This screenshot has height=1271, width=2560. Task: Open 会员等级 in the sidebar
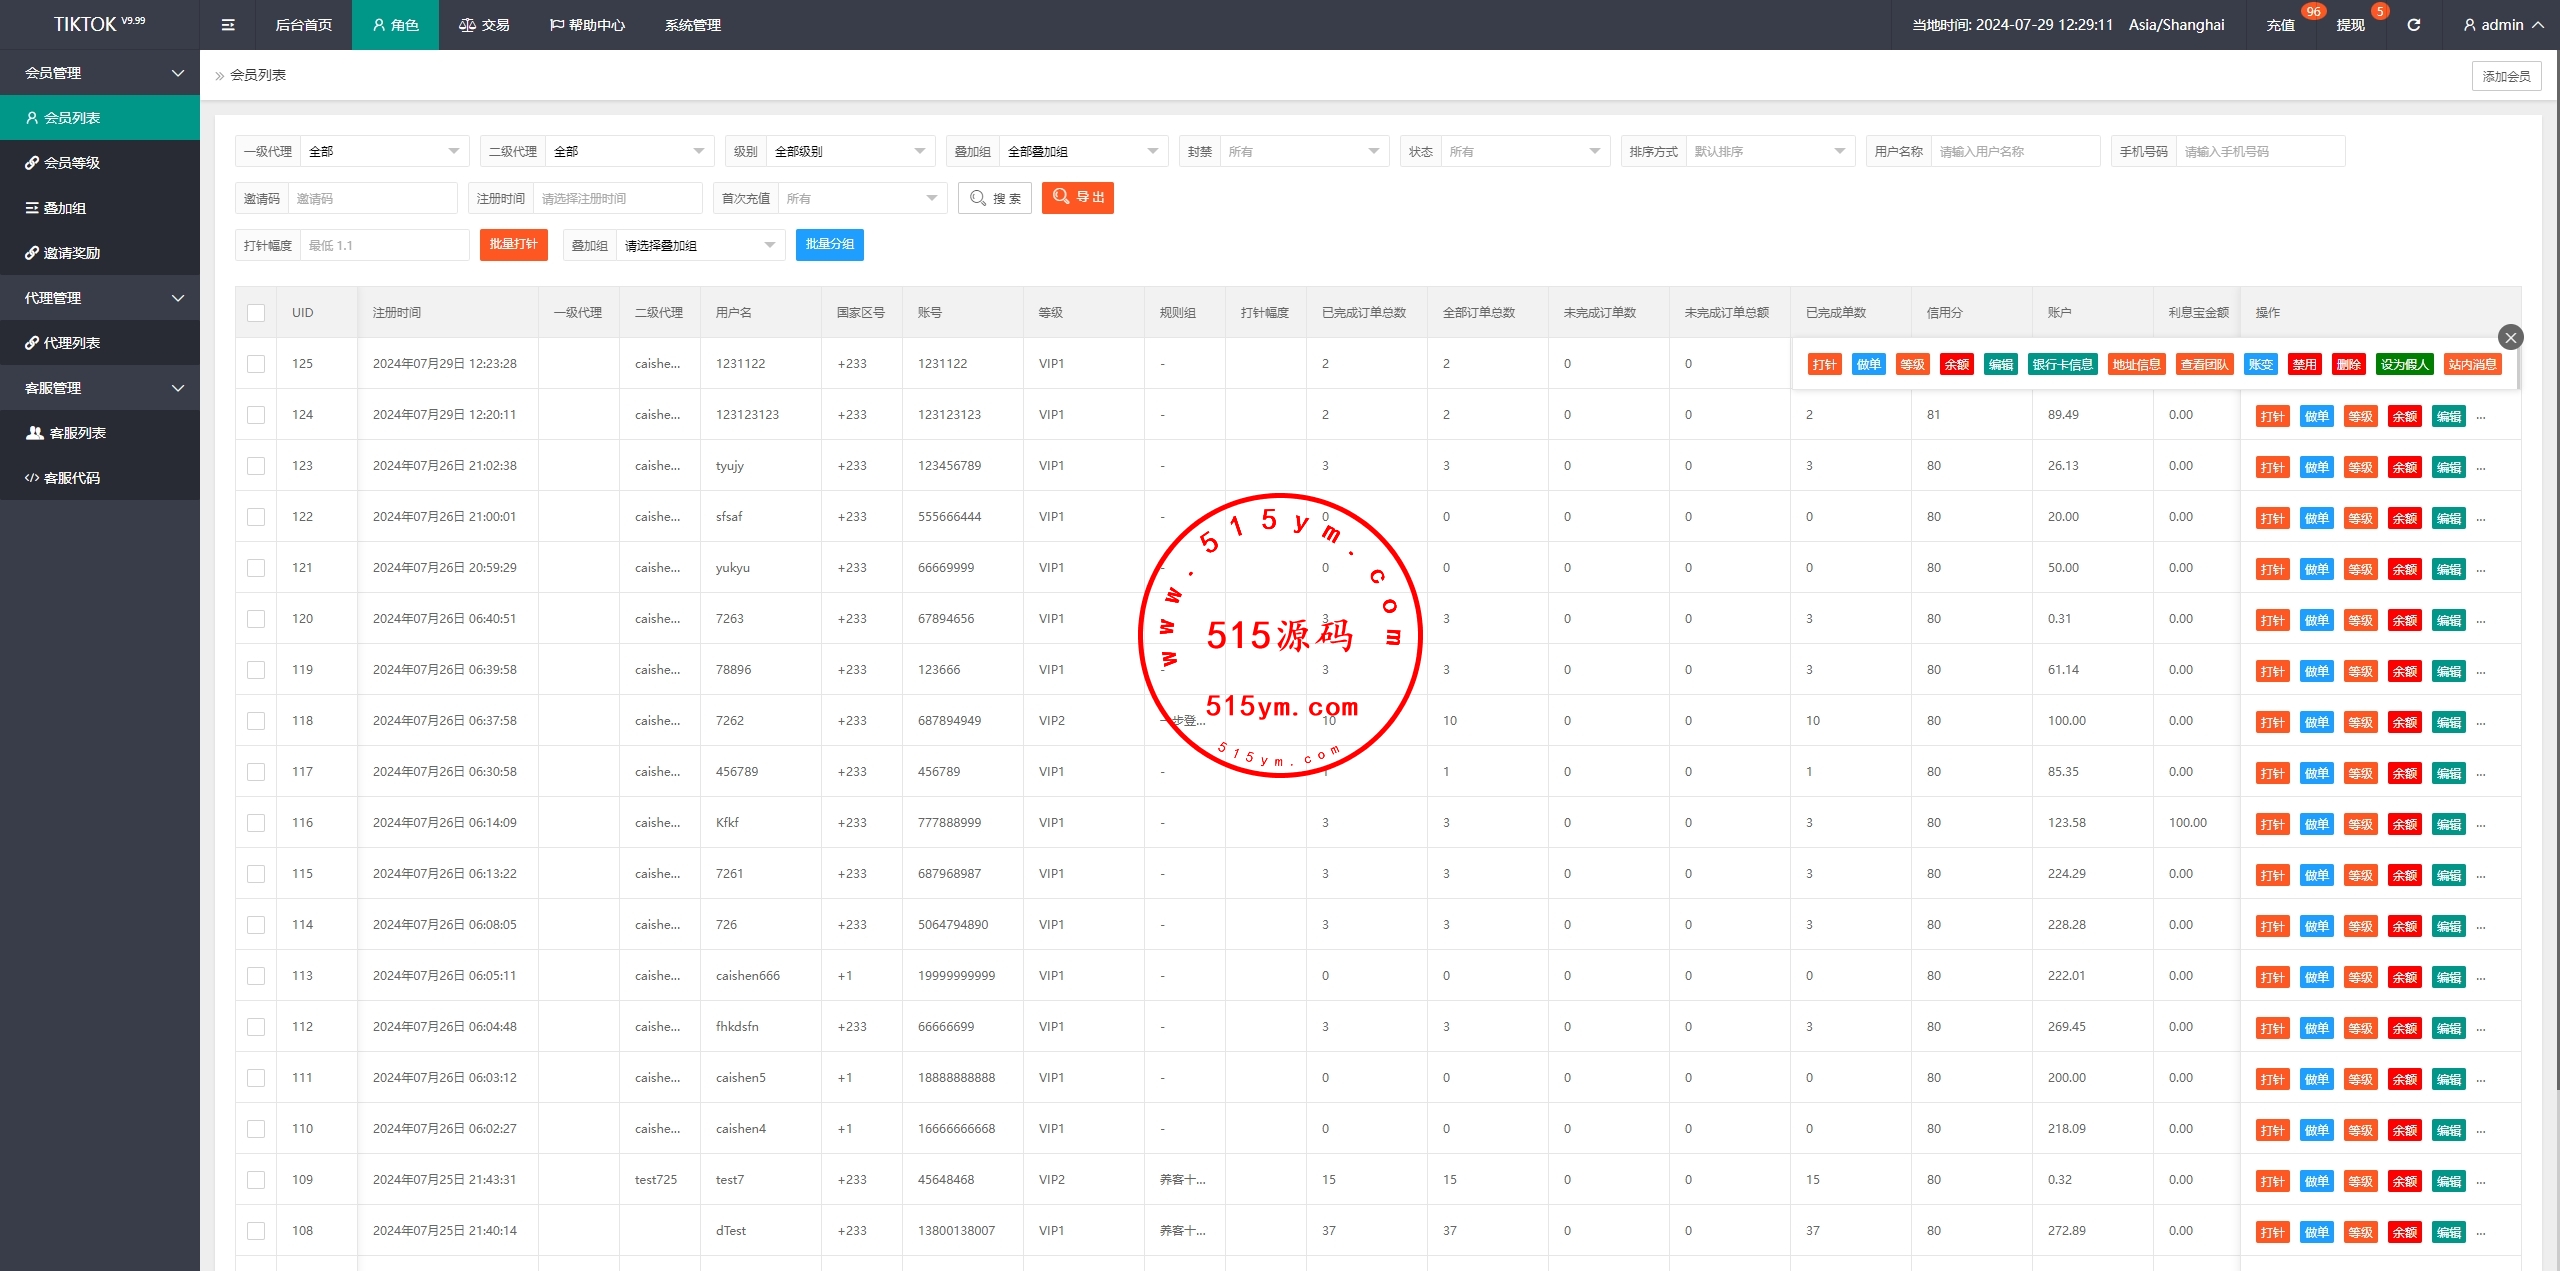click(72, 163)
